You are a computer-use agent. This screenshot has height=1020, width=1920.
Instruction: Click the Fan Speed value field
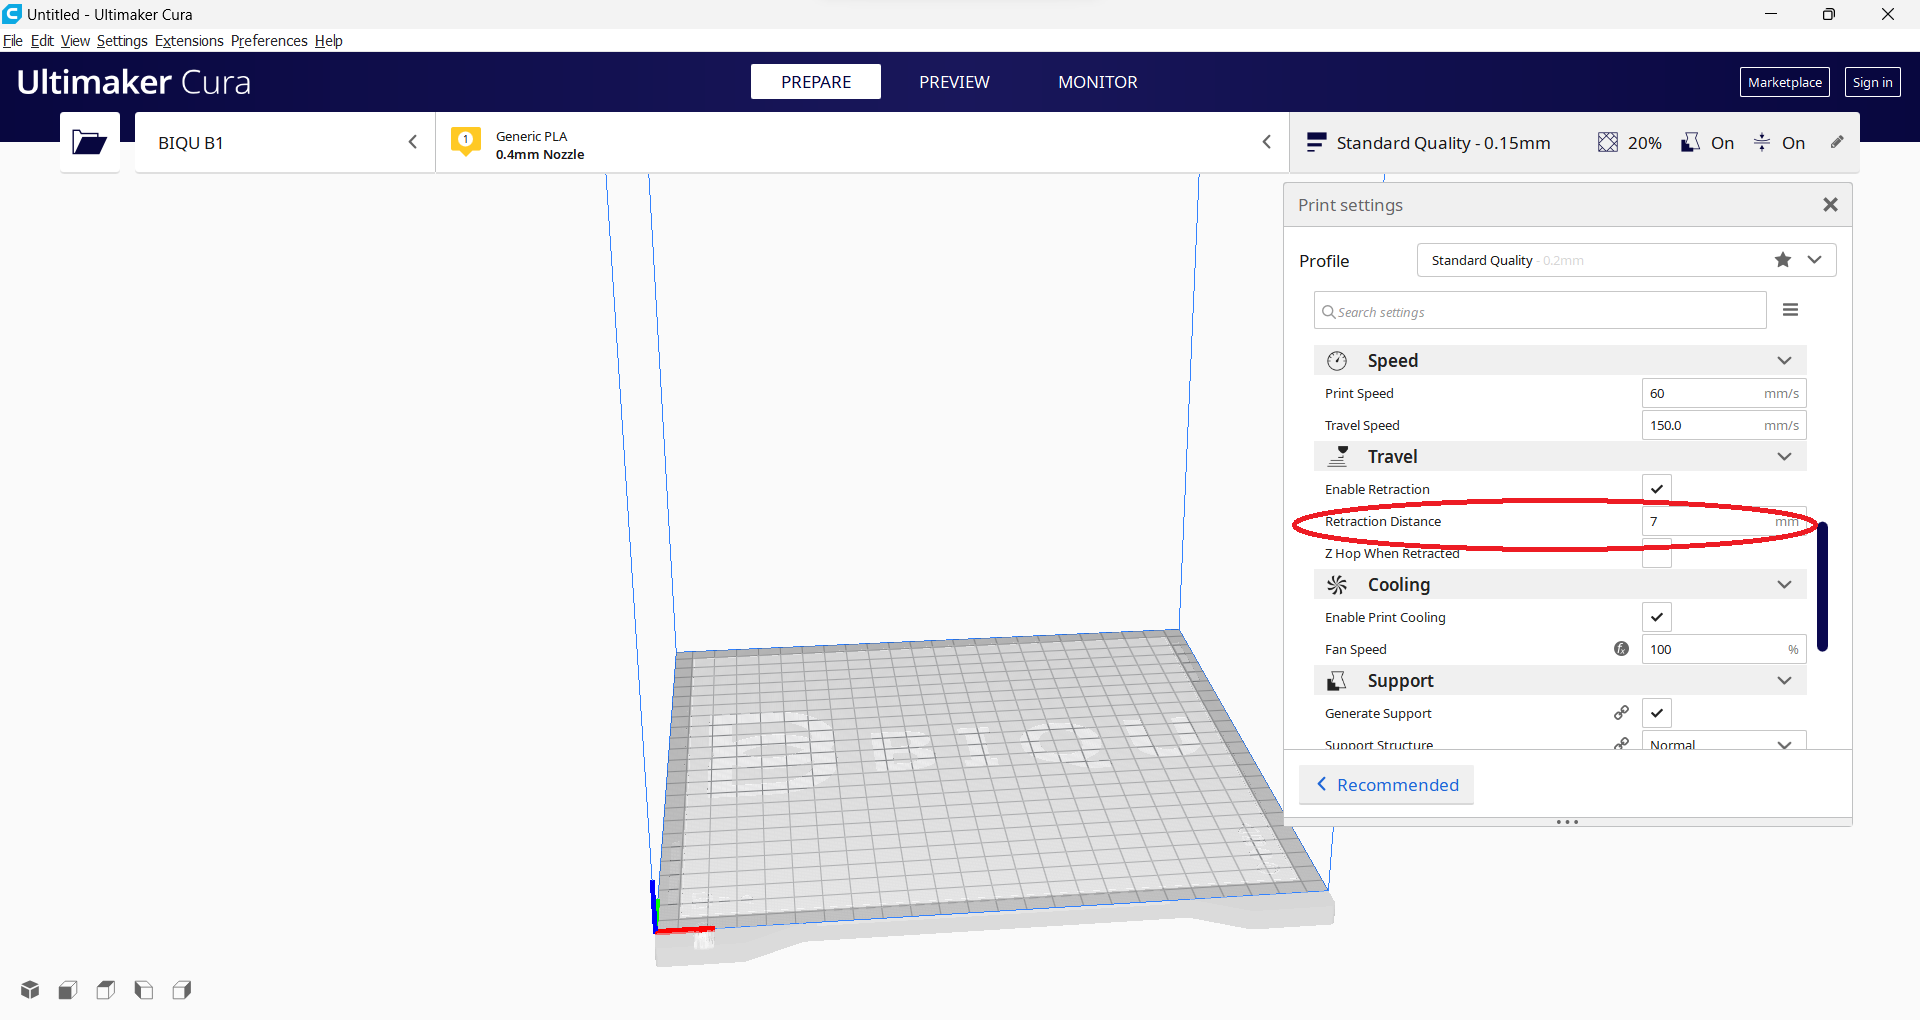click(1724, 649)
